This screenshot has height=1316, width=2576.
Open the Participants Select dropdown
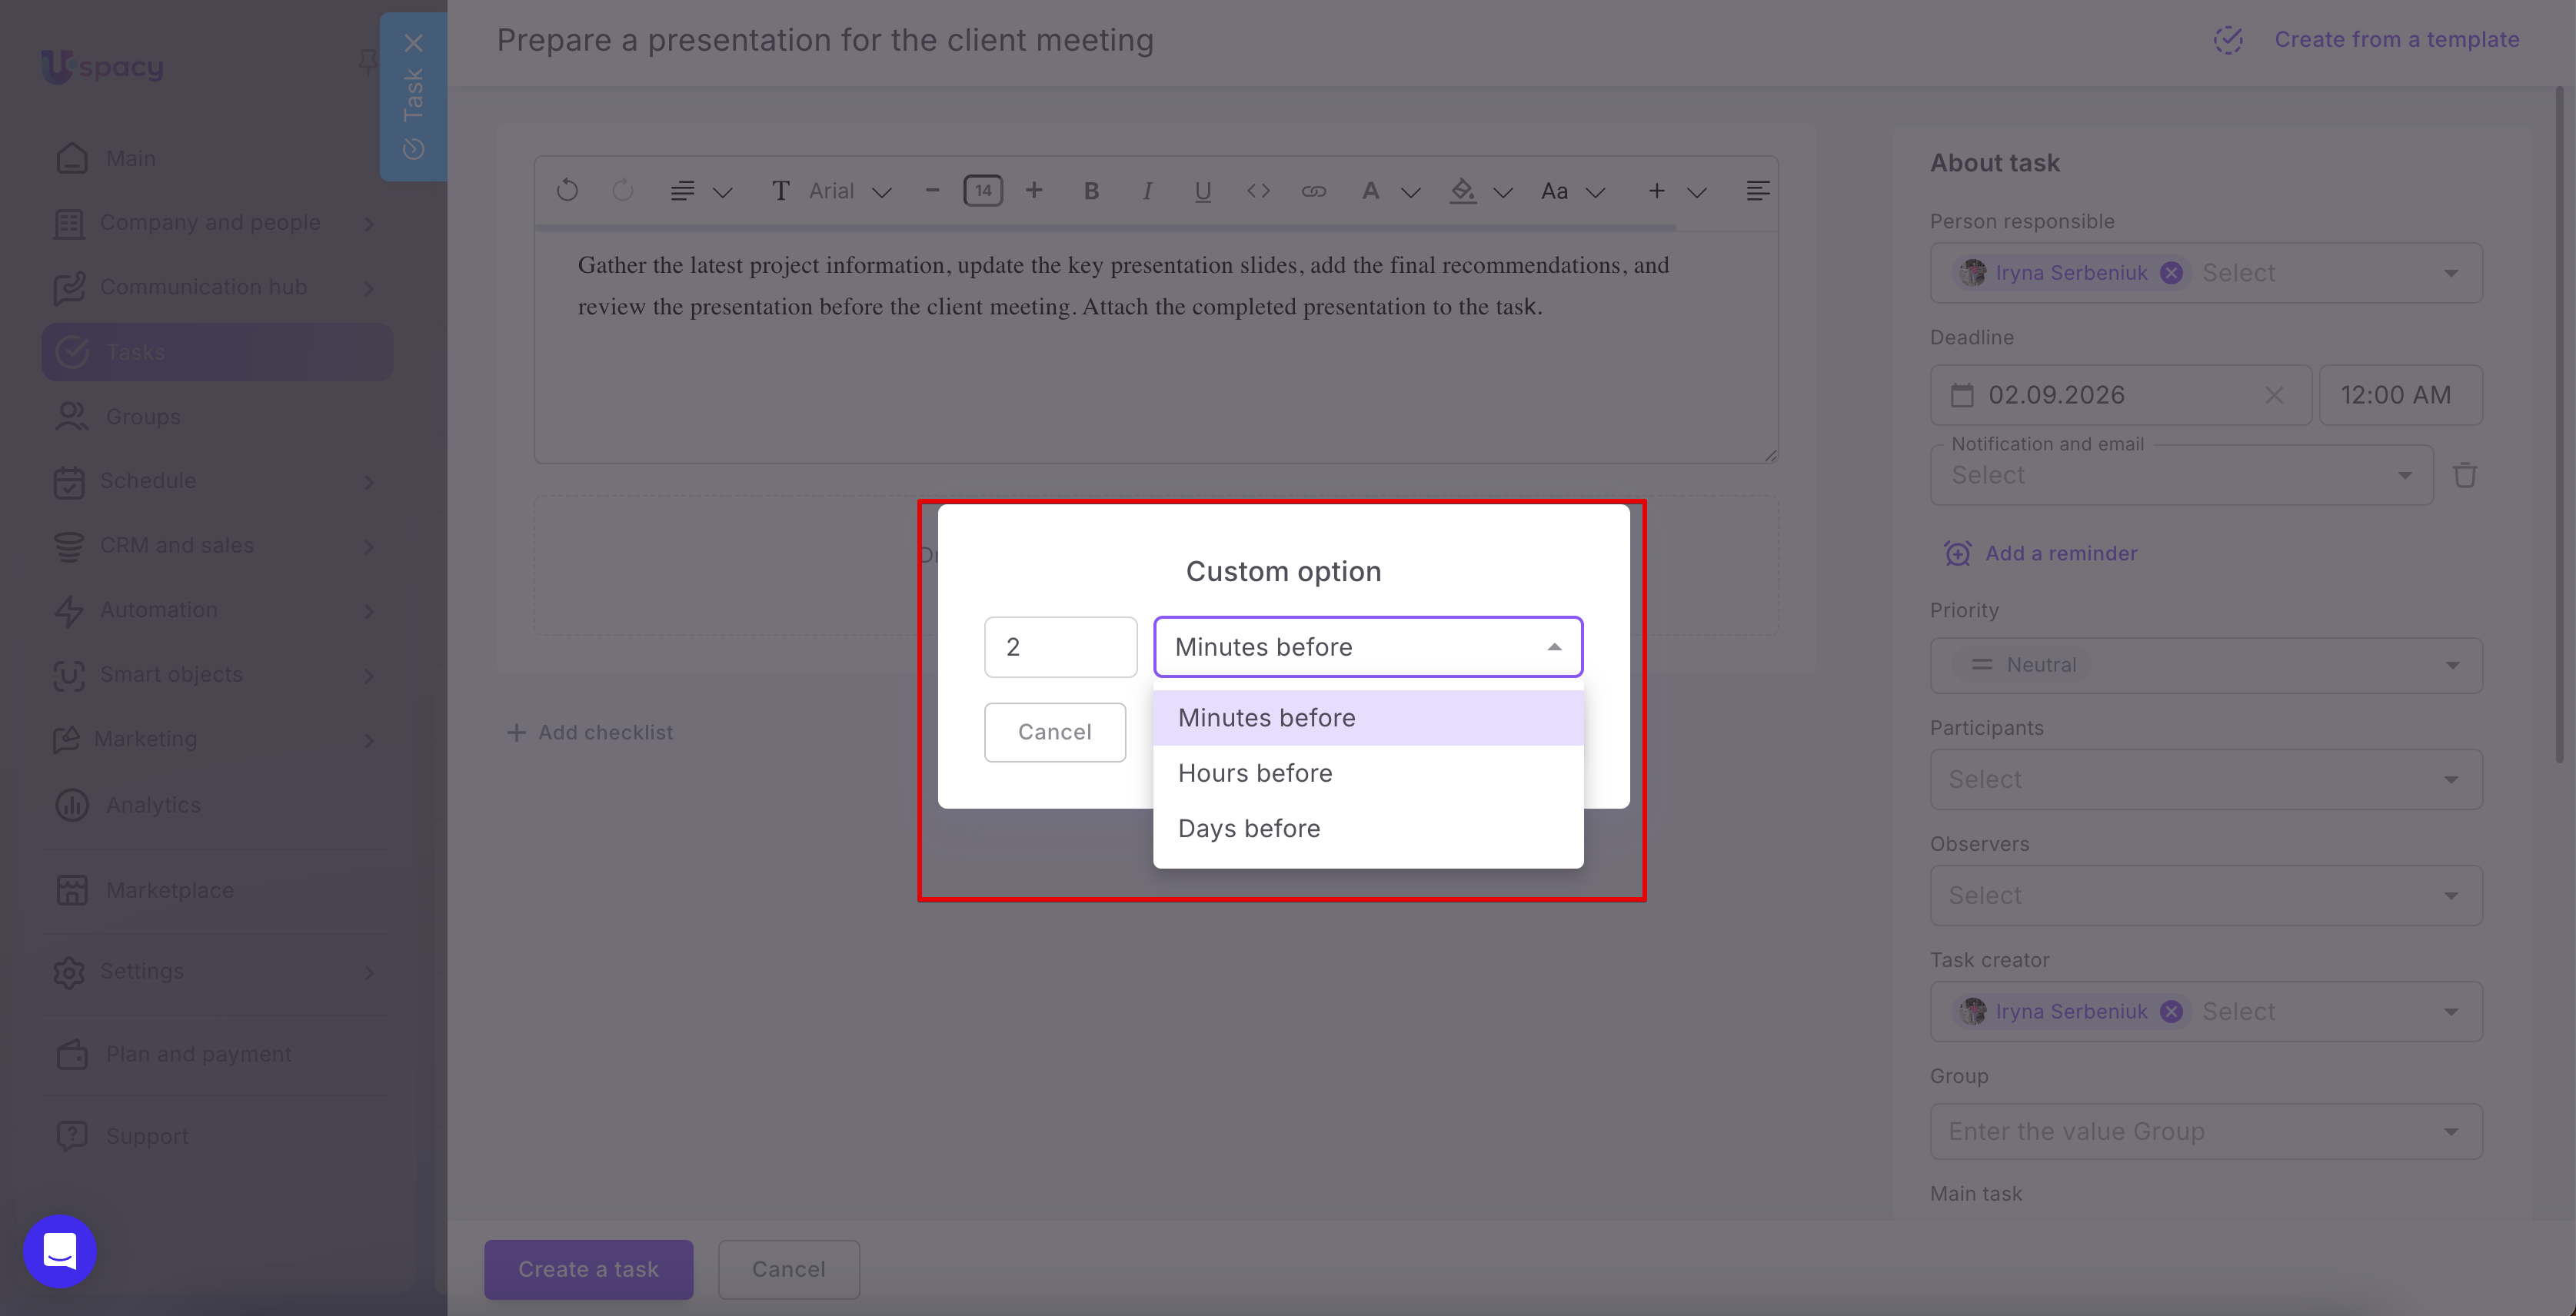click(2206, 779)
